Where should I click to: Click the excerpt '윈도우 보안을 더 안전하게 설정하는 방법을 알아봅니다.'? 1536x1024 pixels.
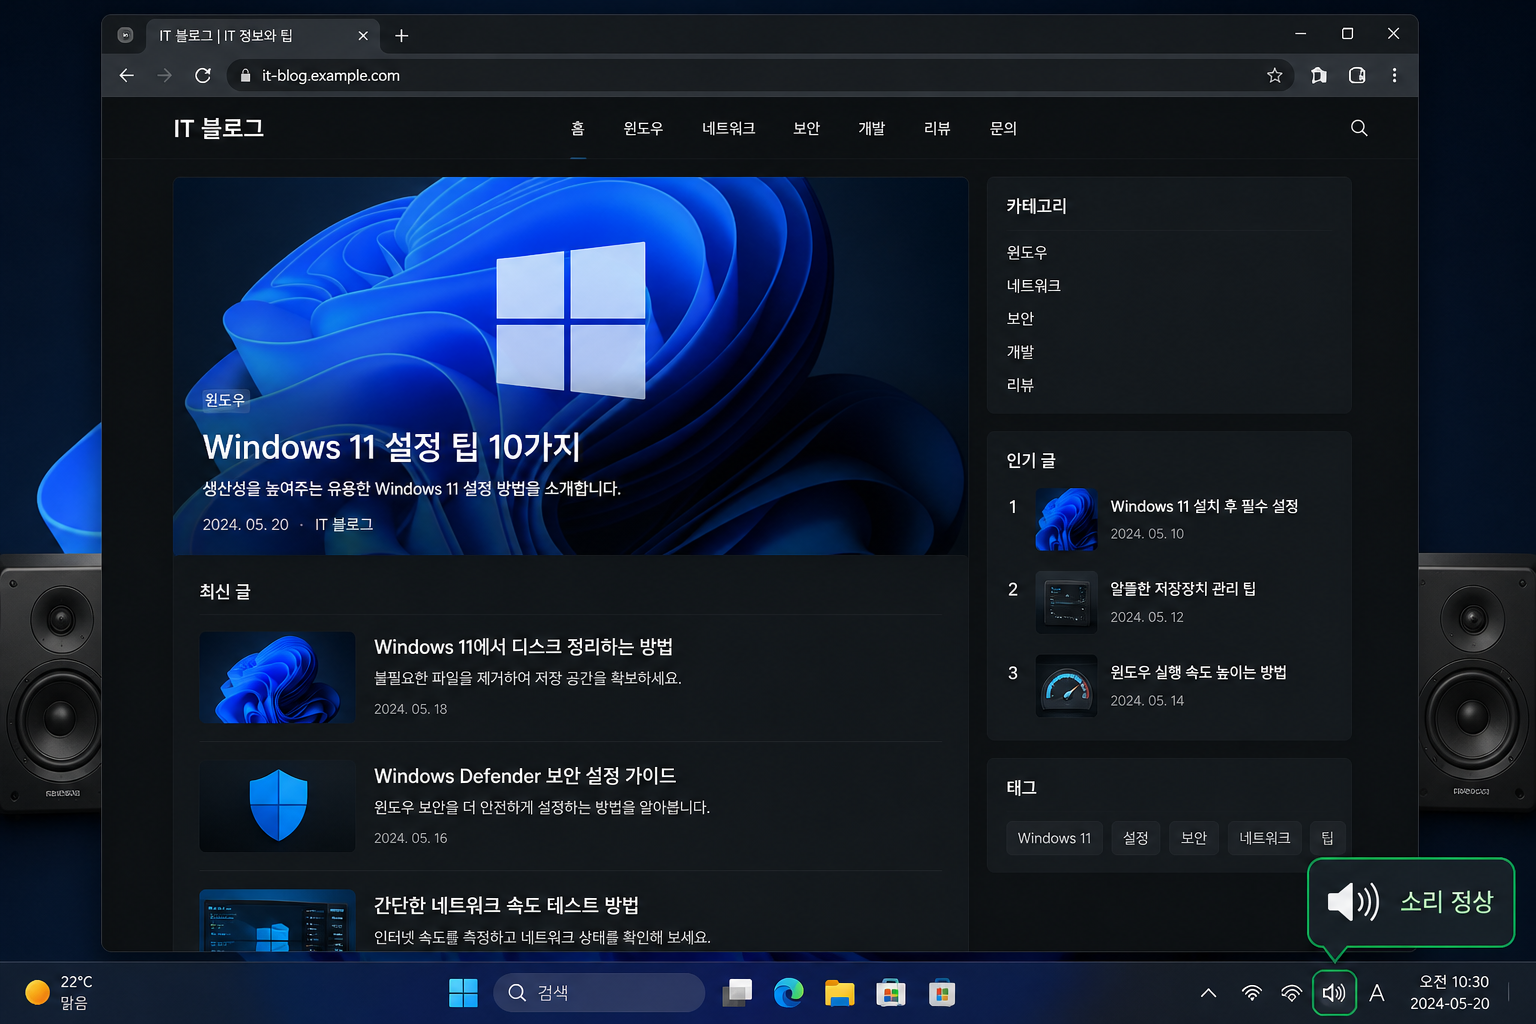pos(542,807)
